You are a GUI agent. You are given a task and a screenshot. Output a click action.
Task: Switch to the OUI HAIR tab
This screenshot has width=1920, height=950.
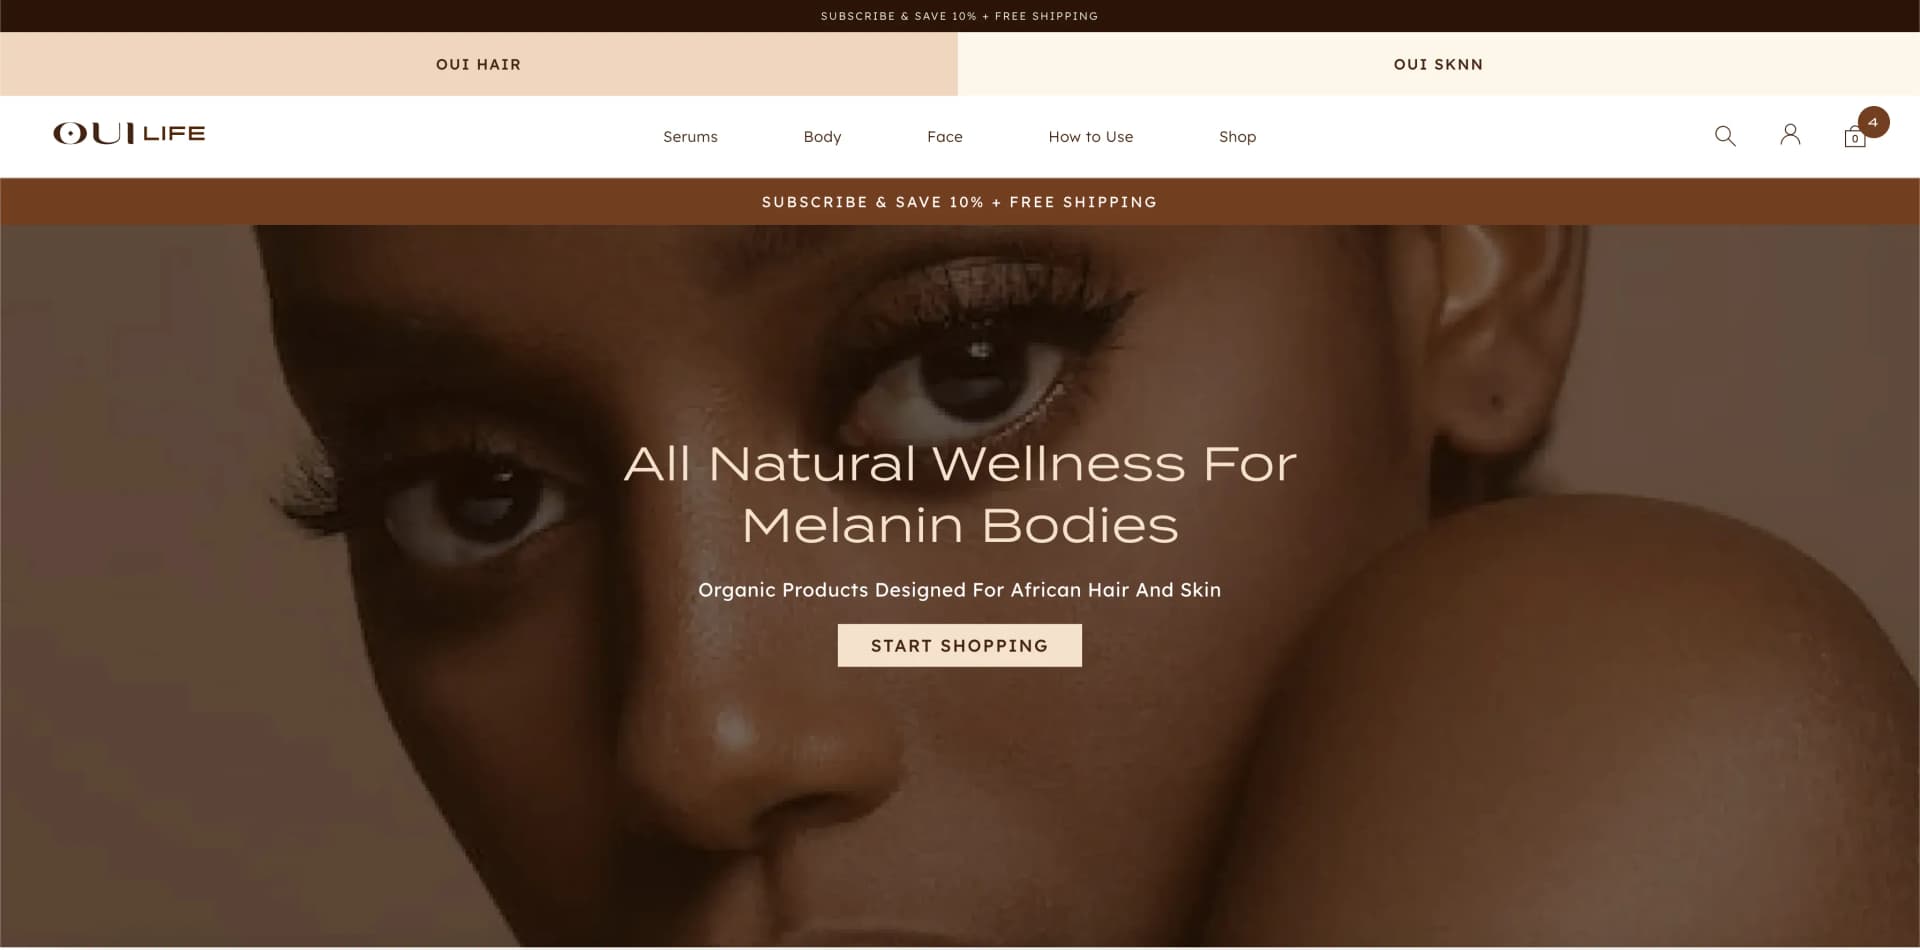(479, 64)
